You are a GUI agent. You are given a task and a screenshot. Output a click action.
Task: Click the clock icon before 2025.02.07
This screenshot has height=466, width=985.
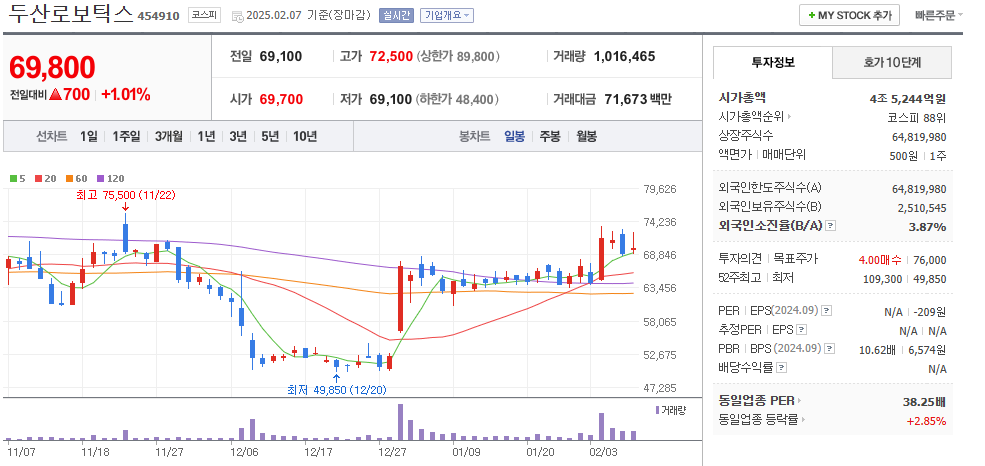238,16
